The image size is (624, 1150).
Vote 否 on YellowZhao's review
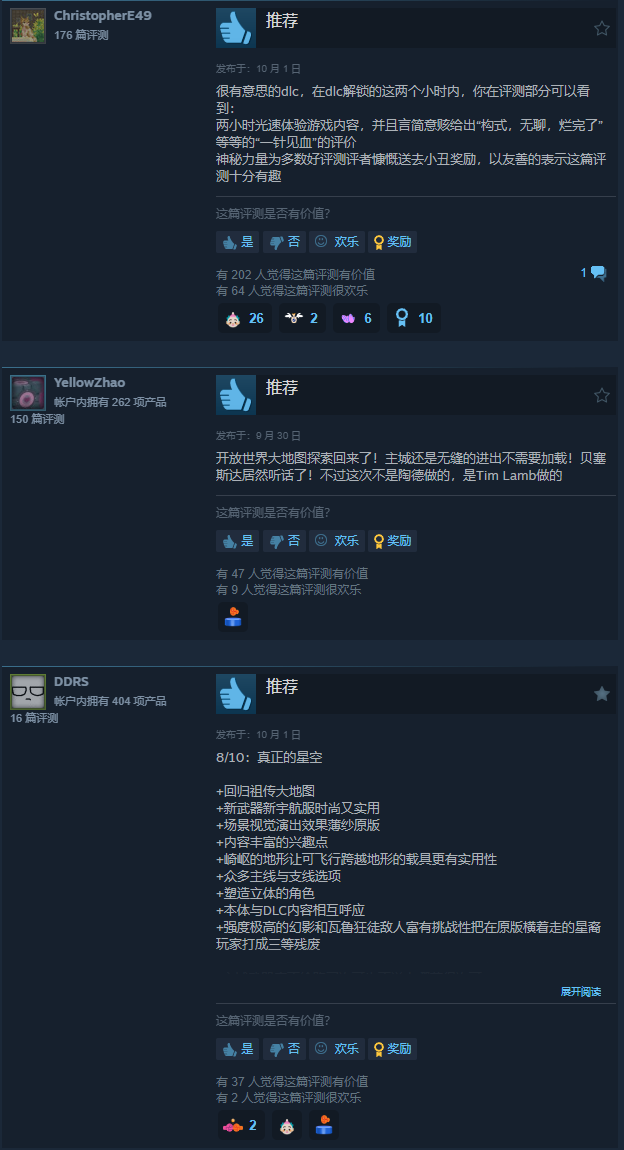285,541
